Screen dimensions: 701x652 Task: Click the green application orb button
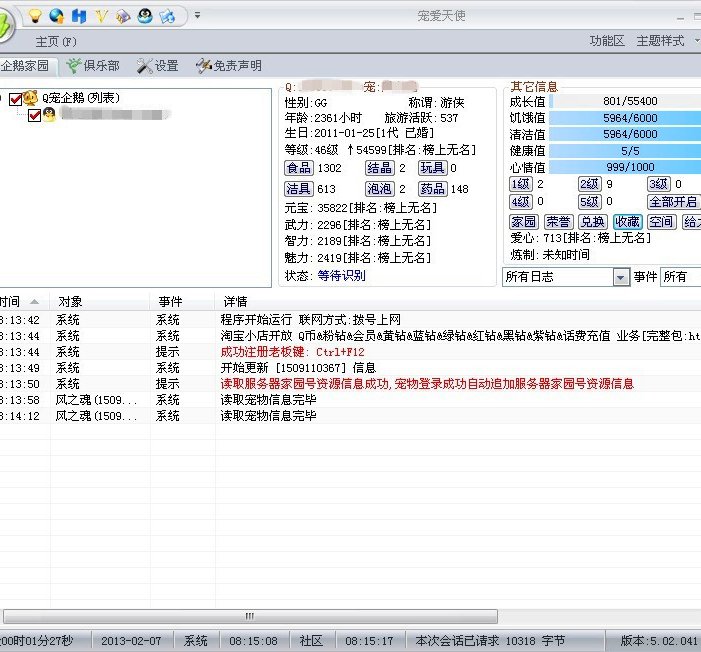(4, 25)
